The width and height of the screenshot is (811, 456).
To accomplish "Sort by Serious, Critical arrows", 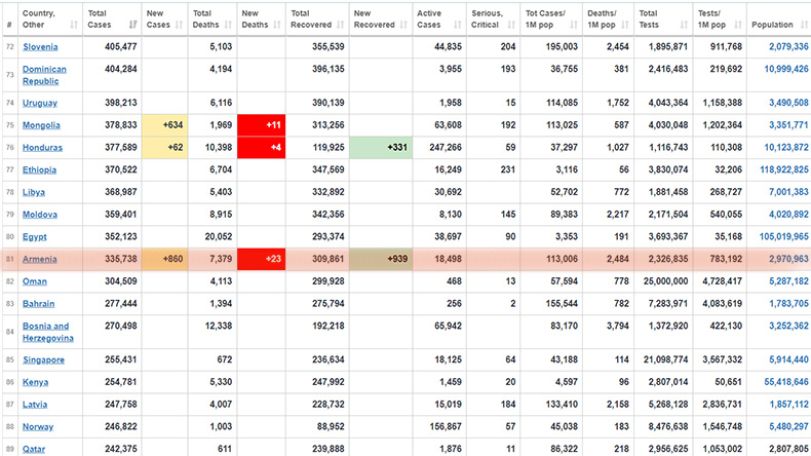I will coord(511,24).
